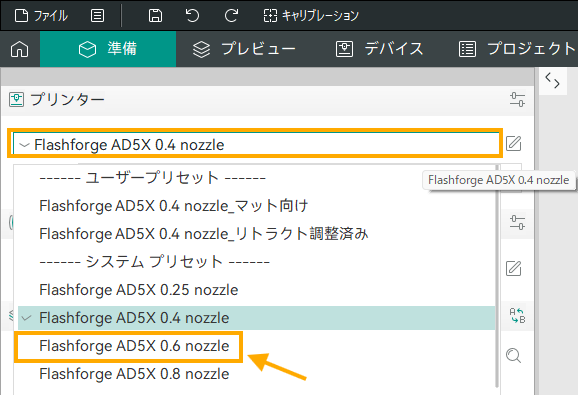Screen dimensions: 578x395
Task: Click the A/B compare presets icon
Action: (x=518, y=316)
